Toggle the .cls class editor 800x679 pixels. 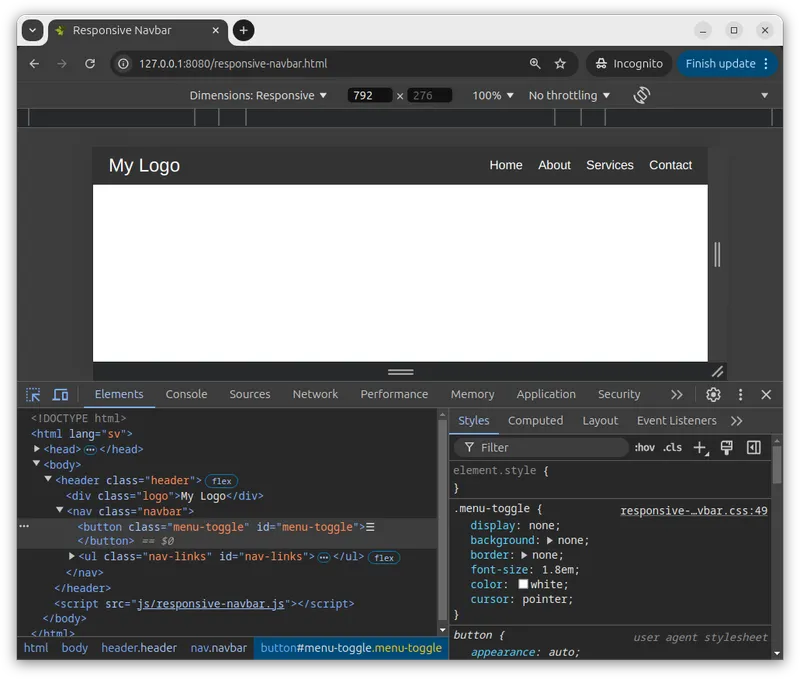tap(673, 448)
